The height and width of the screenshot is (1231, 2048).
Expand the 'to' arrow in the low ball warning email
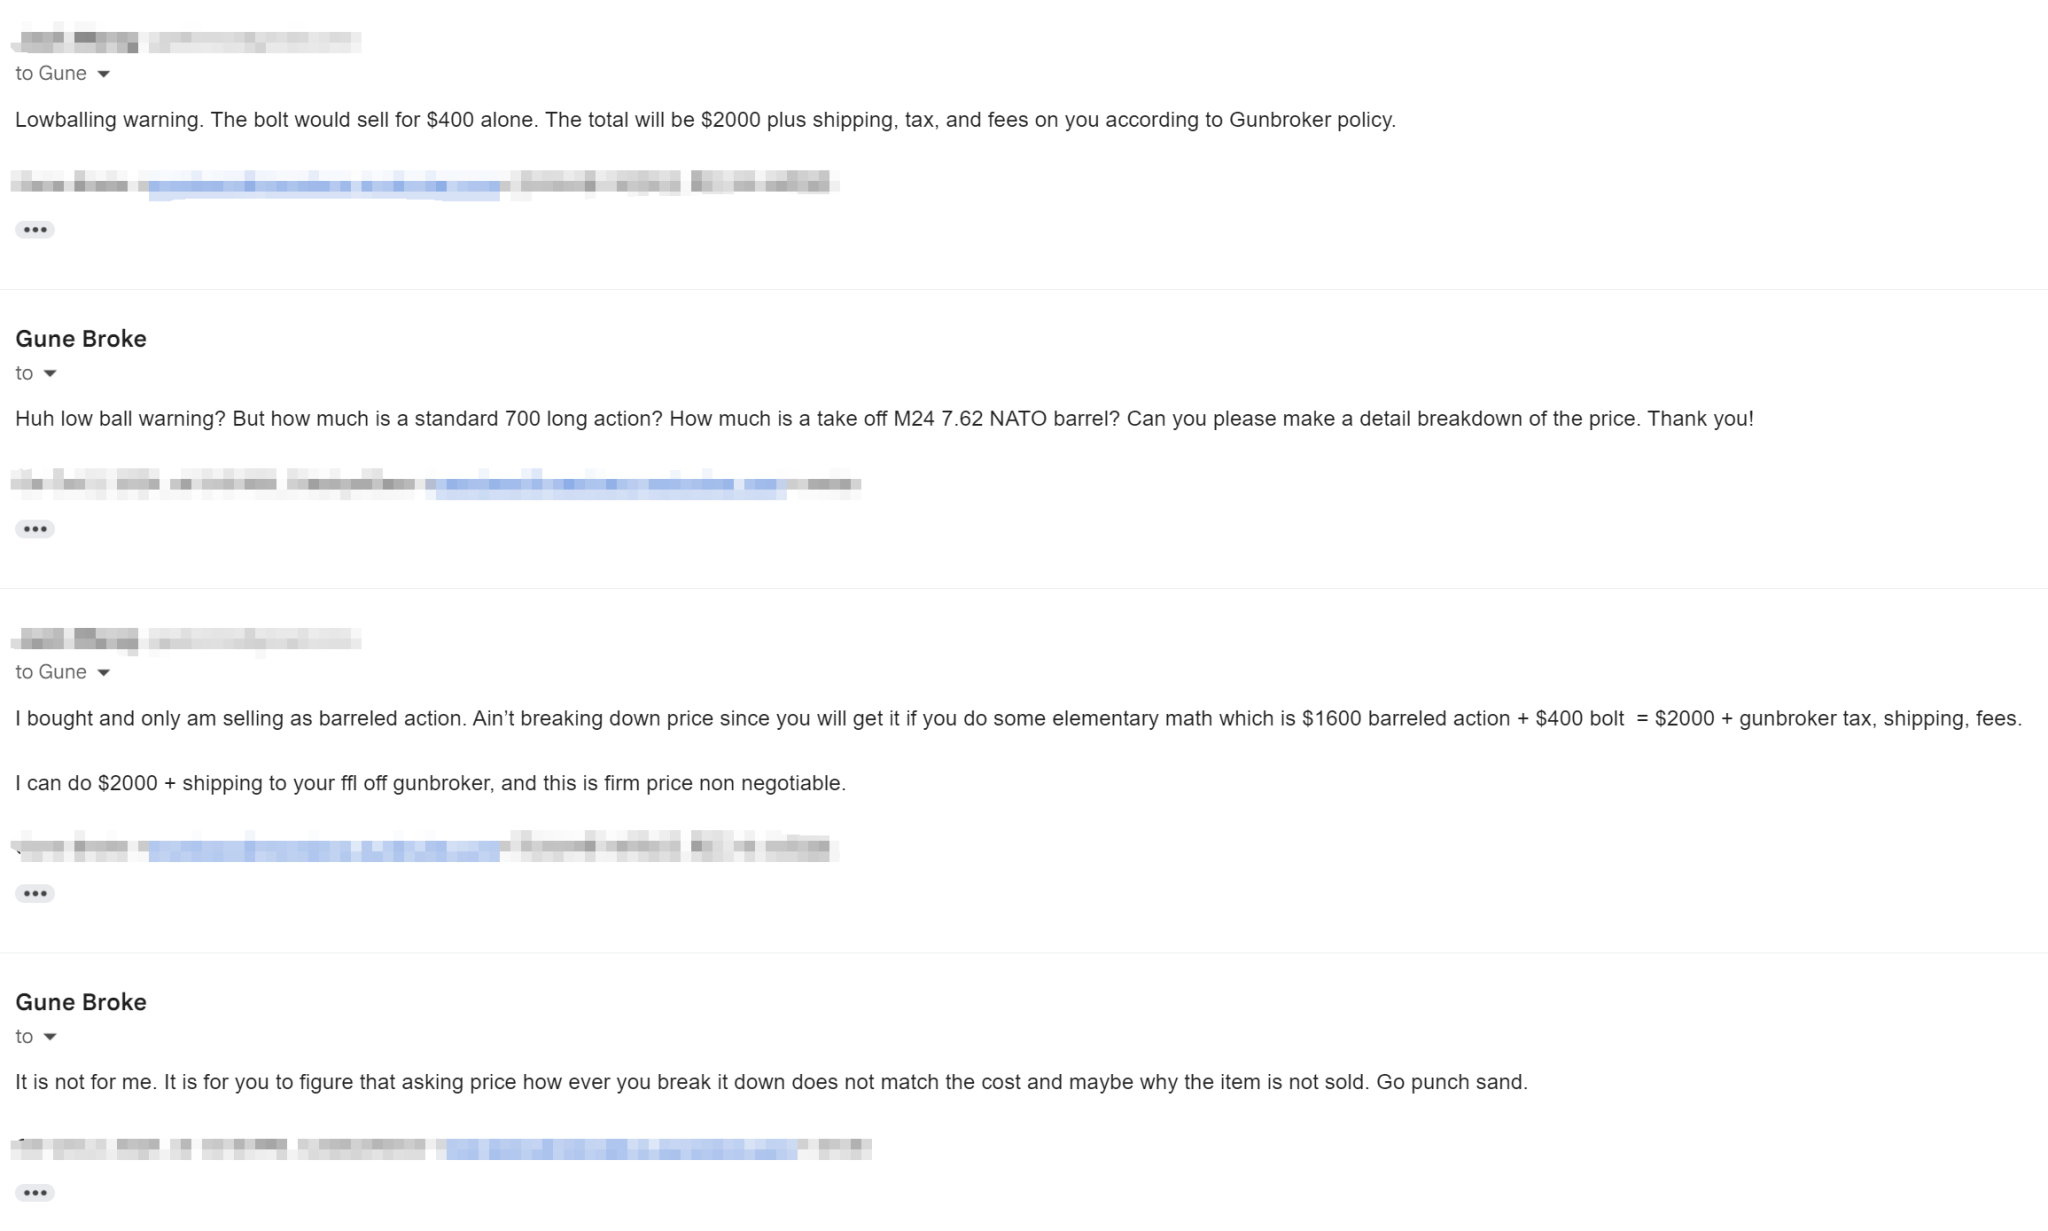[x=50, y=374]
